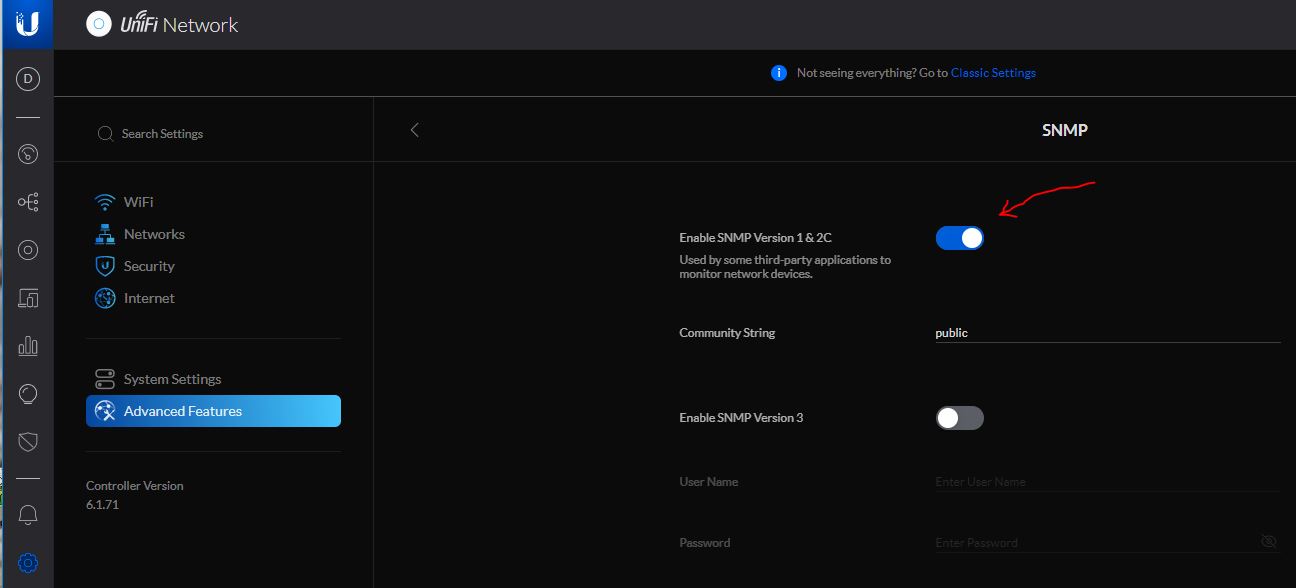Open Internet settings

pos(135,298)
